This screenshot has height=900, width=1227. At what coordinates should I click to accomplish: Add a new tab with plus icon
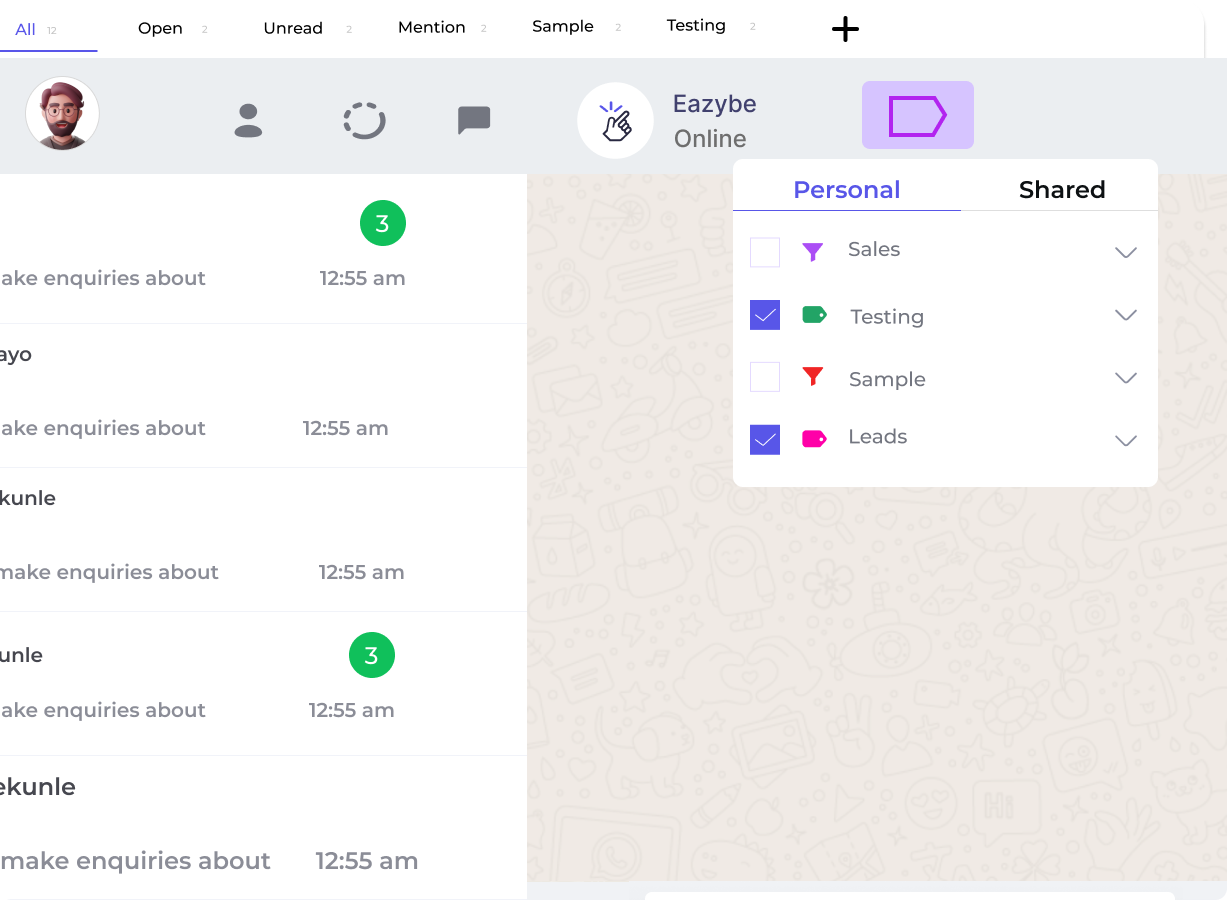[x=845, y=29]
